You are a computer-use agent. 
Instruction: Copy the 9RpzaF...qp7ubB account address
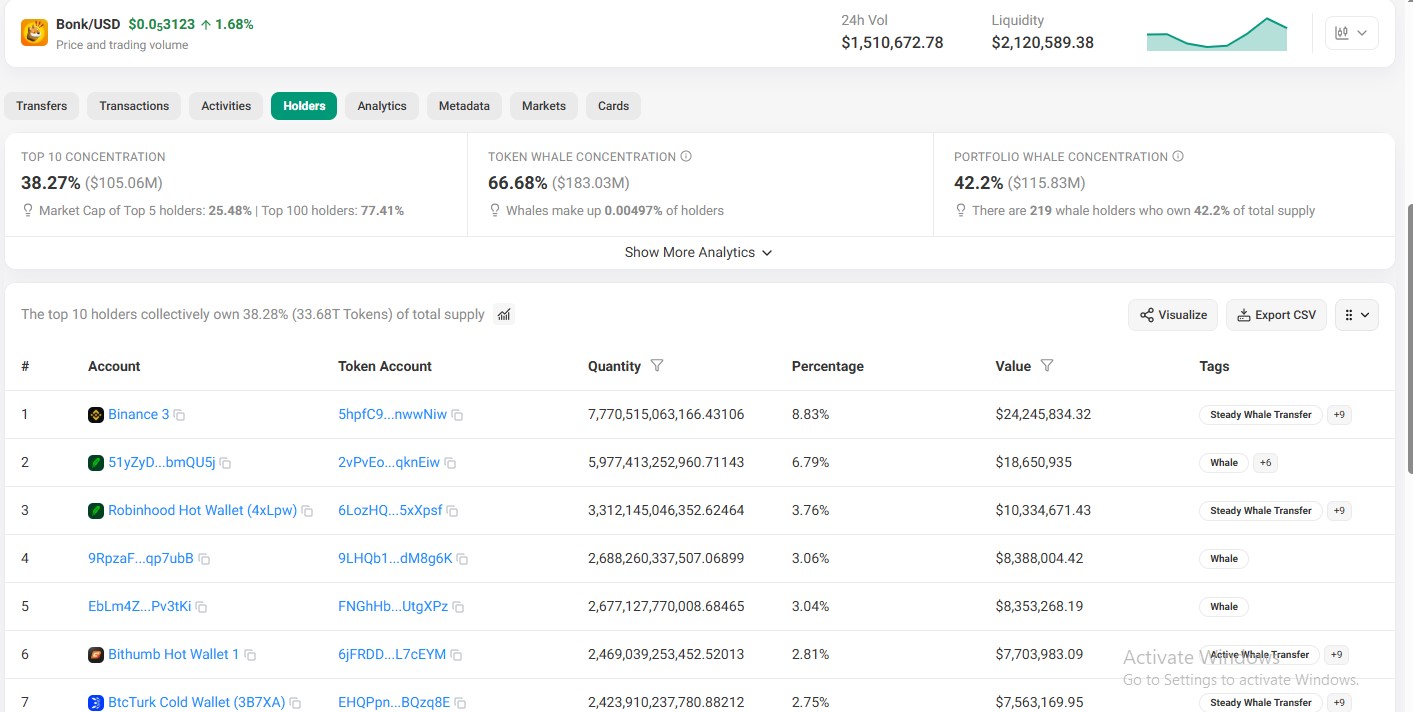(204, 559)
